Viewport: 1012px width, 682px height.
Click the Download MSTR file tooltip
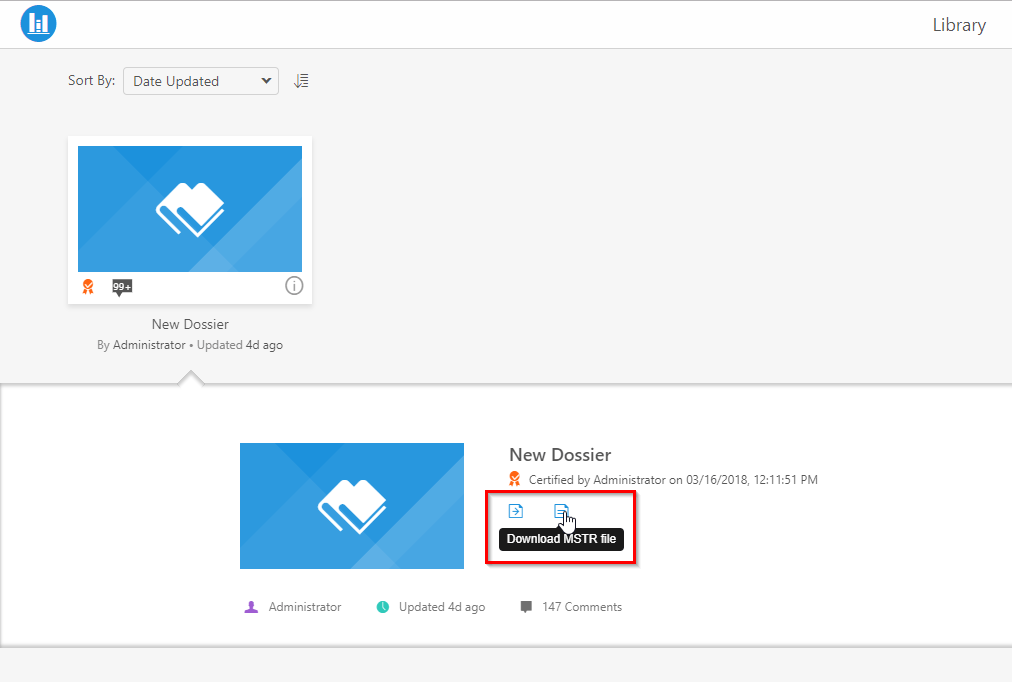coord(561,540)
